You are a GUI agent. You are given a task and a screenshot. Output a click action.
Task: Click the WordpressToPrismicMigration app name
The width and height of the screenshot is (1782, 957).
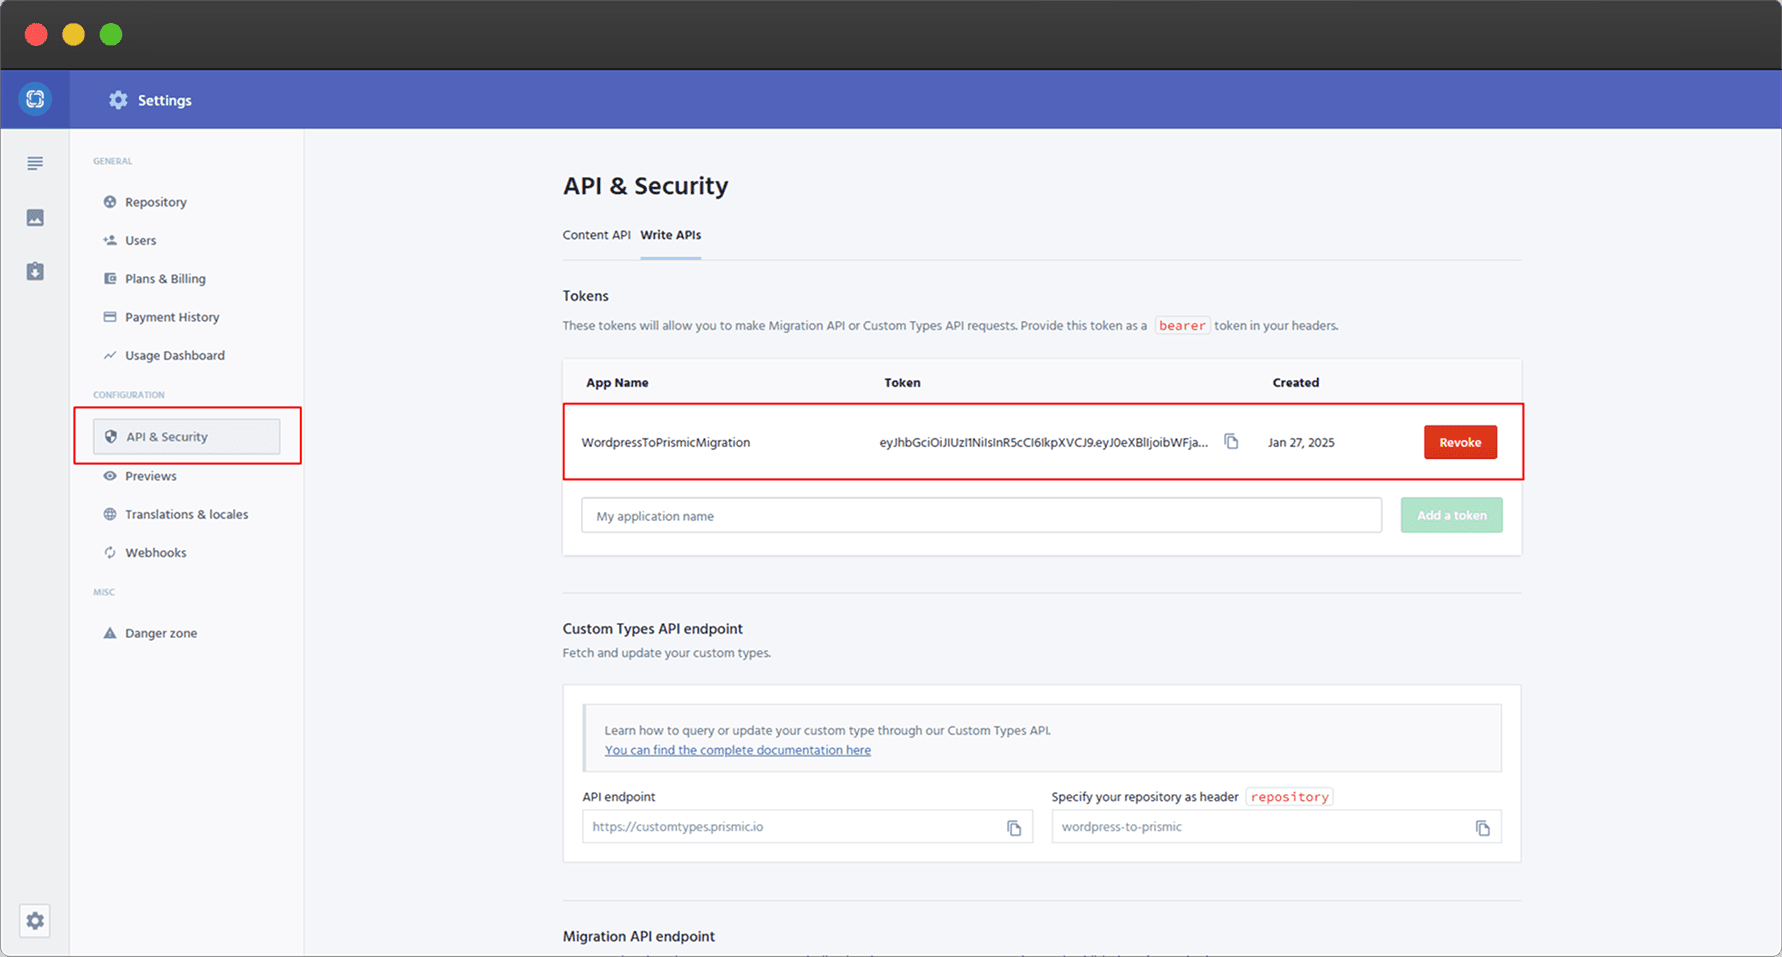(x=666, y=442)
